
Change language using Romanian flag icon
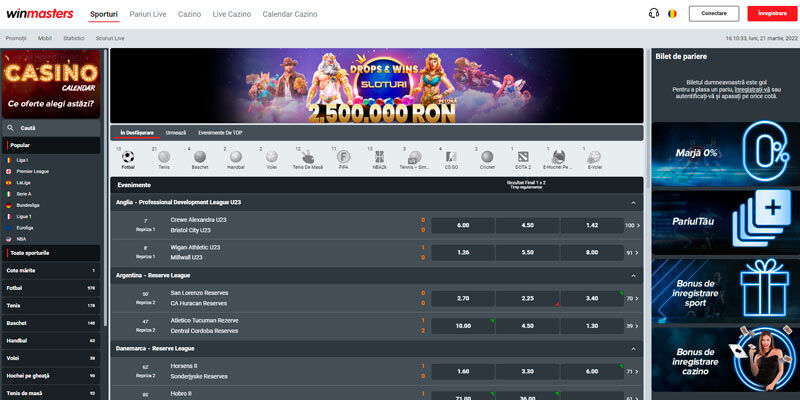pyautogui.click(x=672, y=14)
